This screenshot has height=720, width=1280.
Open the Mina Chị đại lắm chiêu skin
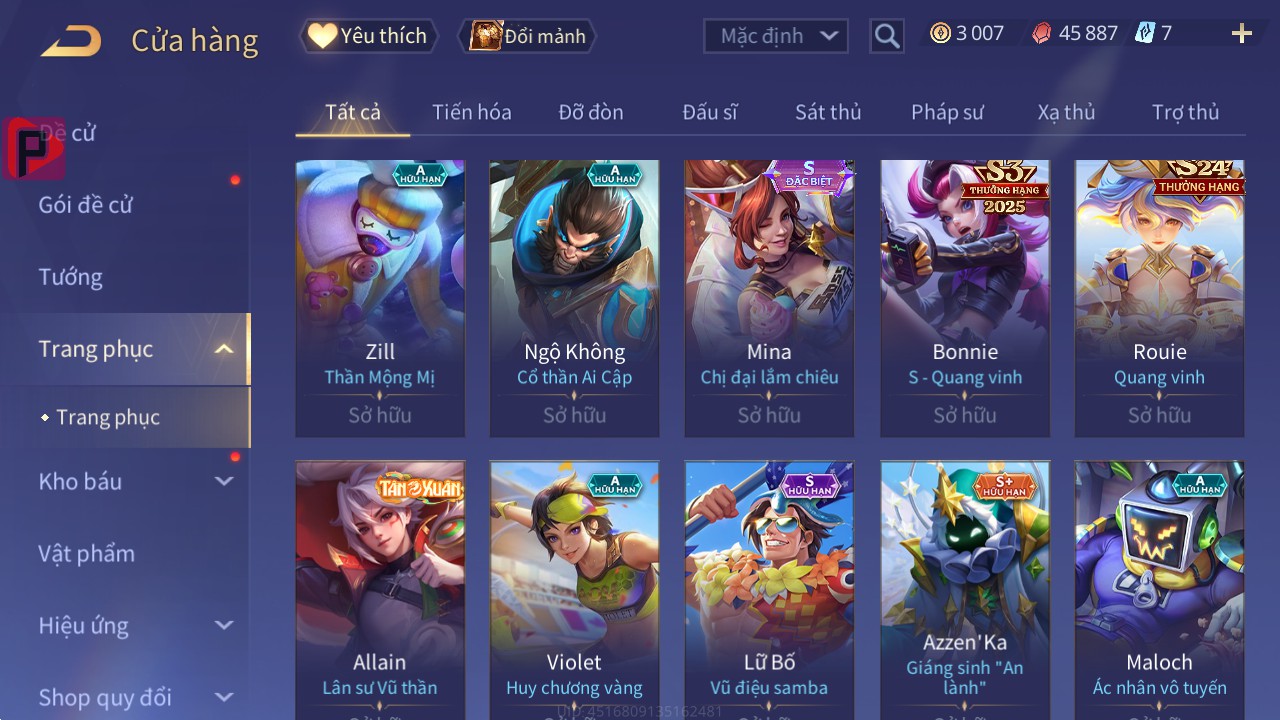769,298
